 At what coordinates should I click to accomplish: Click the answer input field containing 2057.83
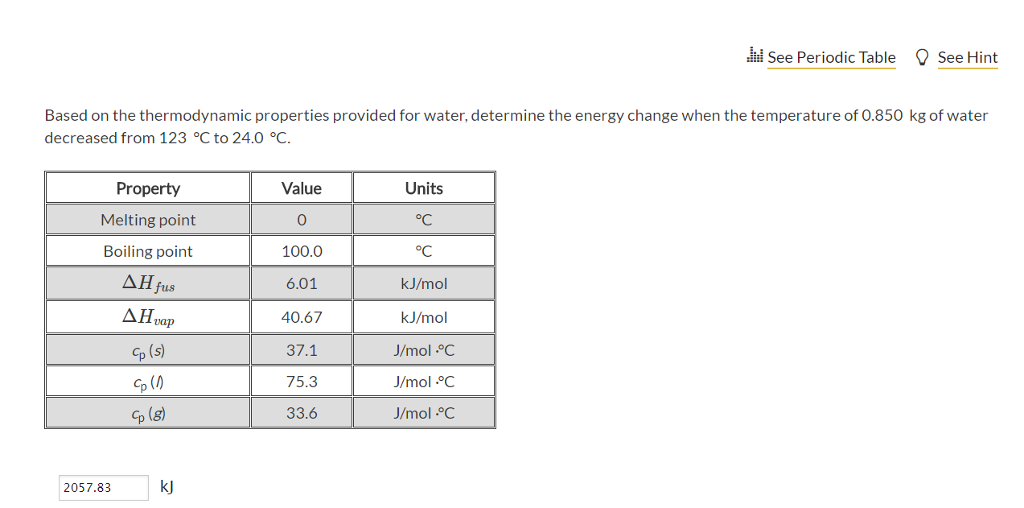tap(103, 488)
